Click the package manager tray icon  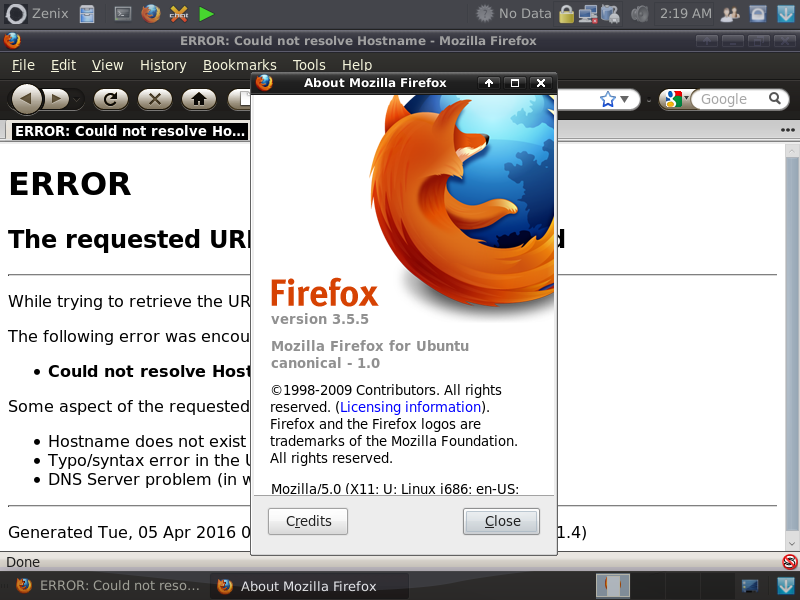(x=610, y=14)
